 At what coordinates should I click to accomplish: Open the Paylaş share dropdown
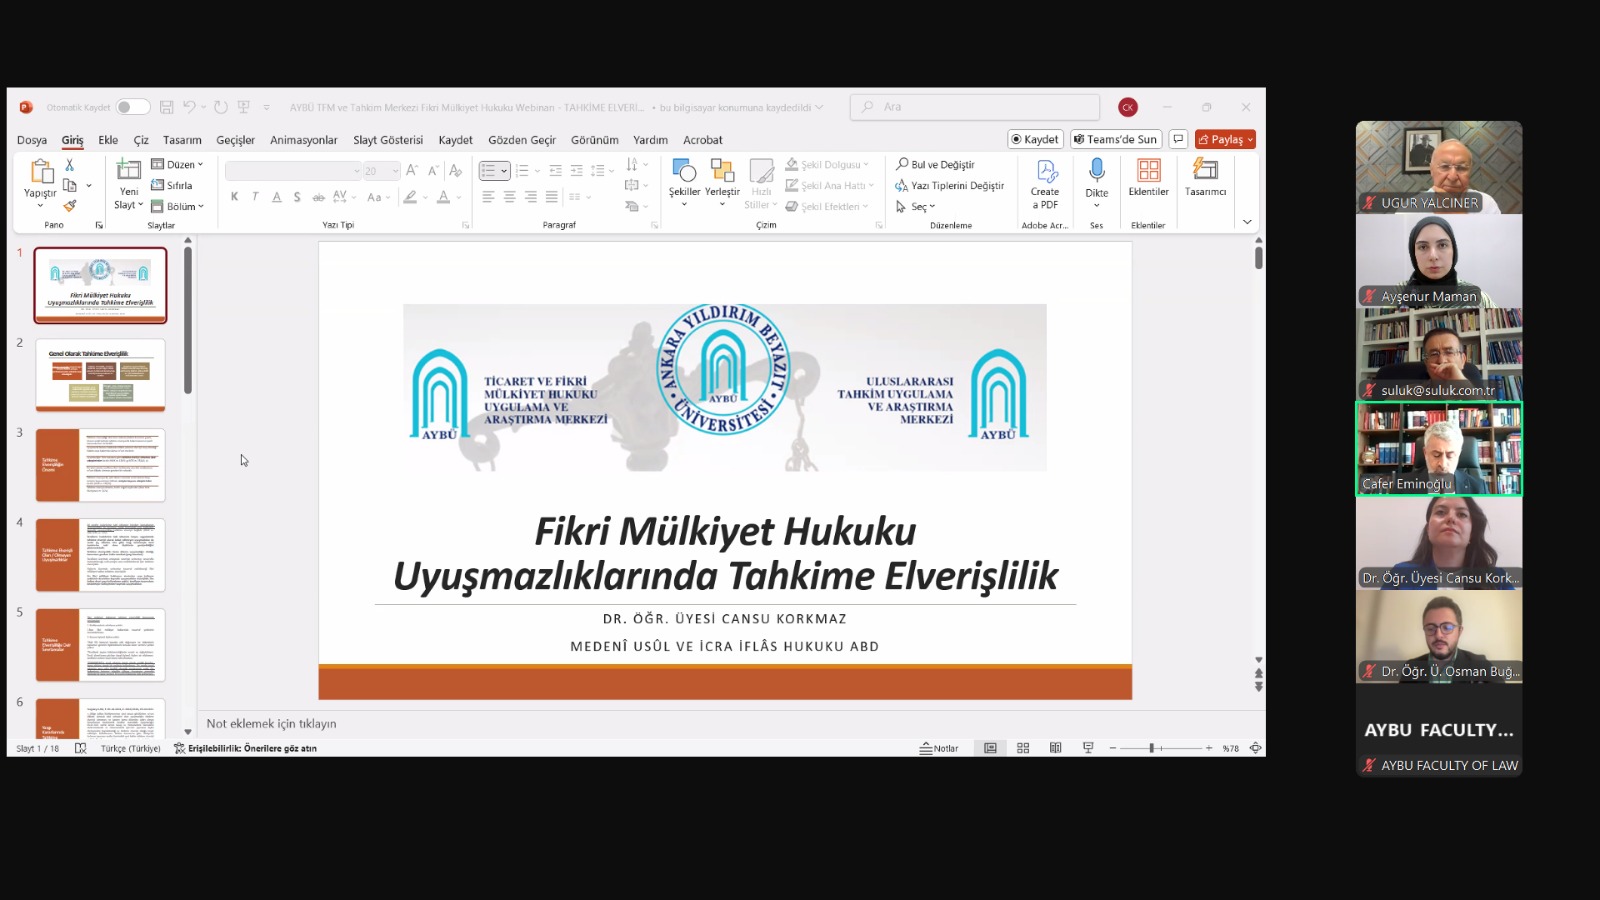click(1225, 139)
